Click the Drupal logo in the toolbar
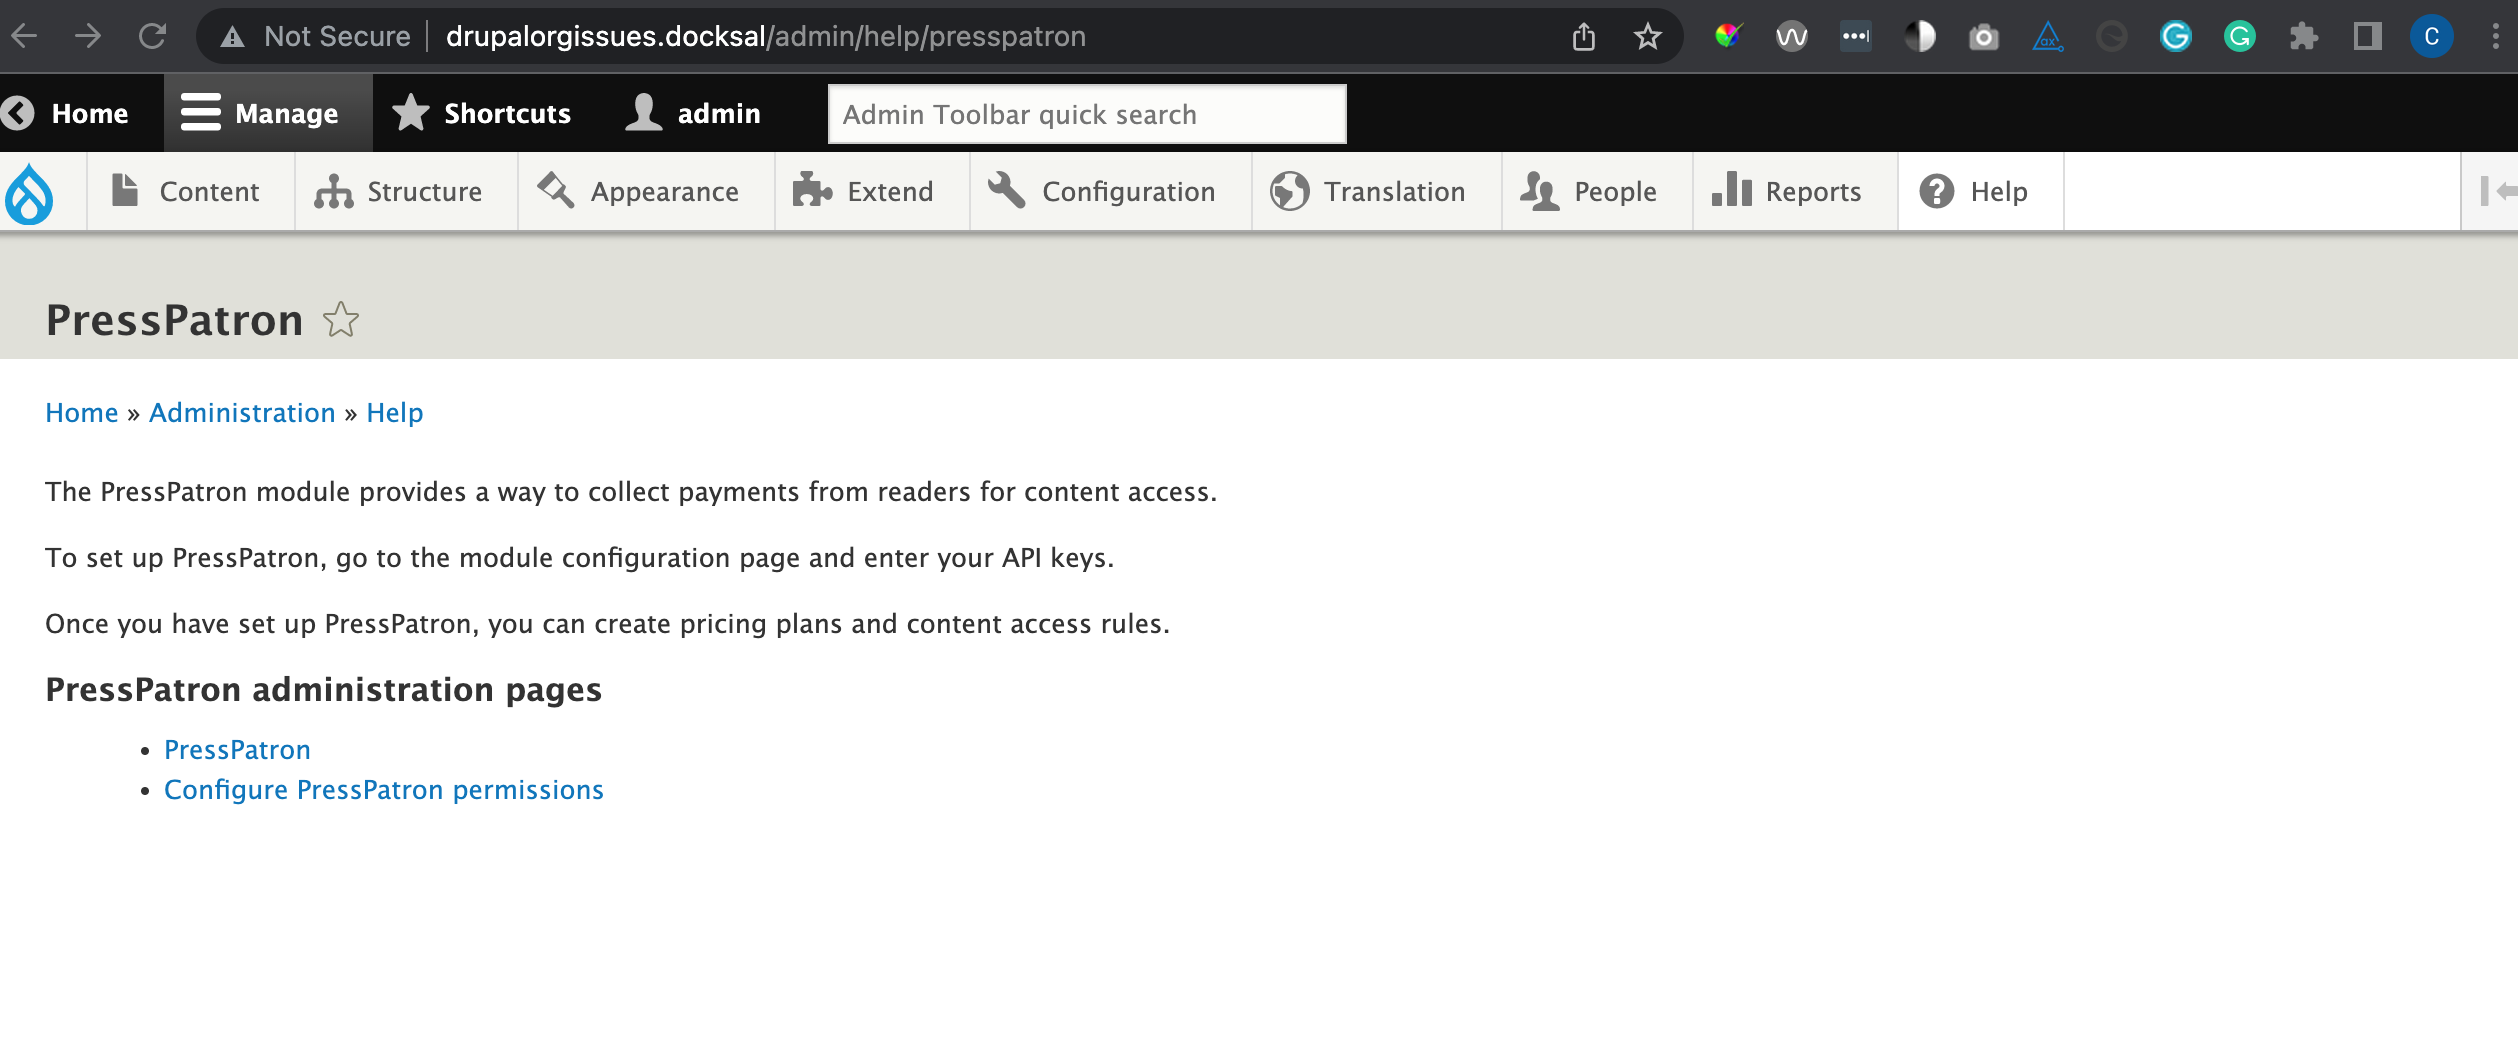 [x=31, y=191]
